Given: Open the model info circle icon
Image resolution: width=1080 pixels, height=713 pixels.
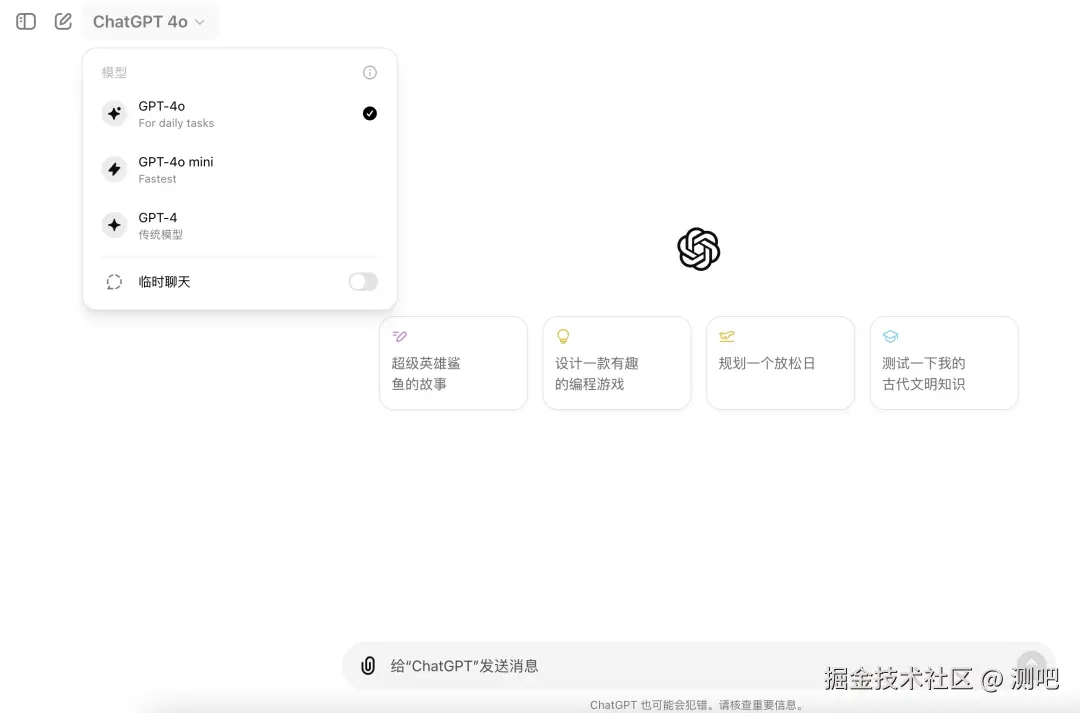Looking at the screenshot, I should [370, 72].
